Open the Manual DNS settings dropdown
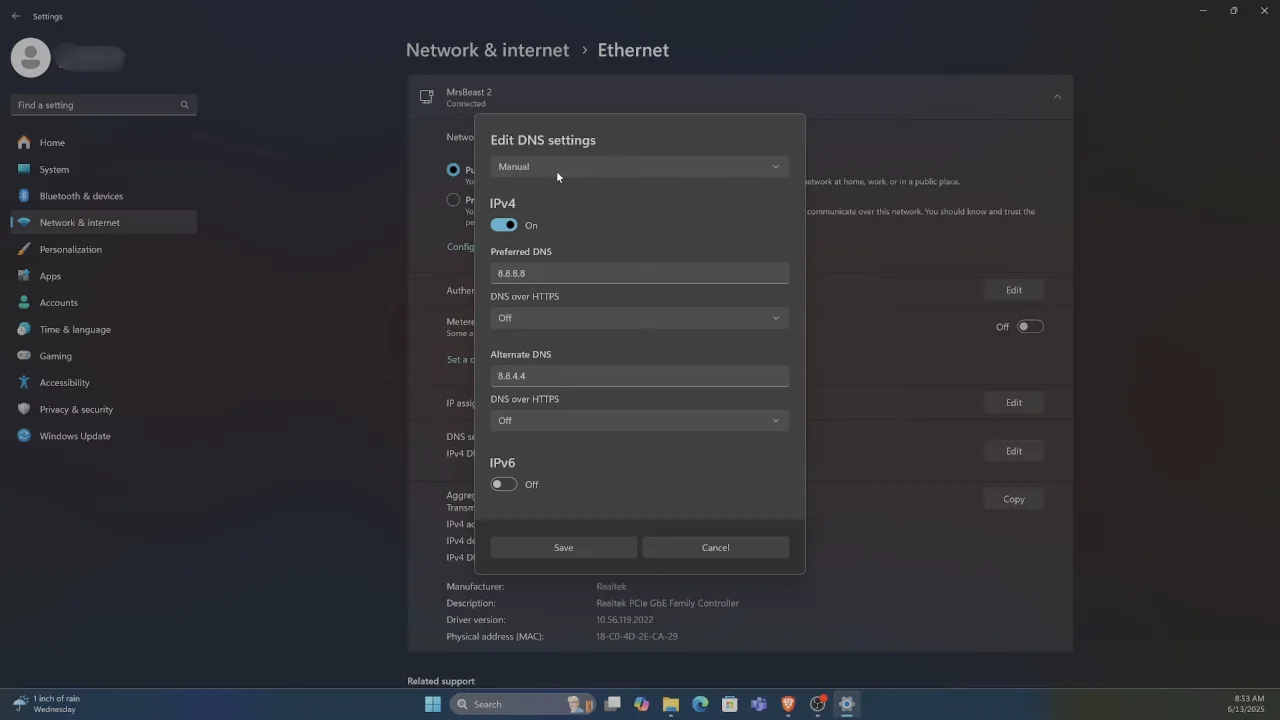 (639, 166)
